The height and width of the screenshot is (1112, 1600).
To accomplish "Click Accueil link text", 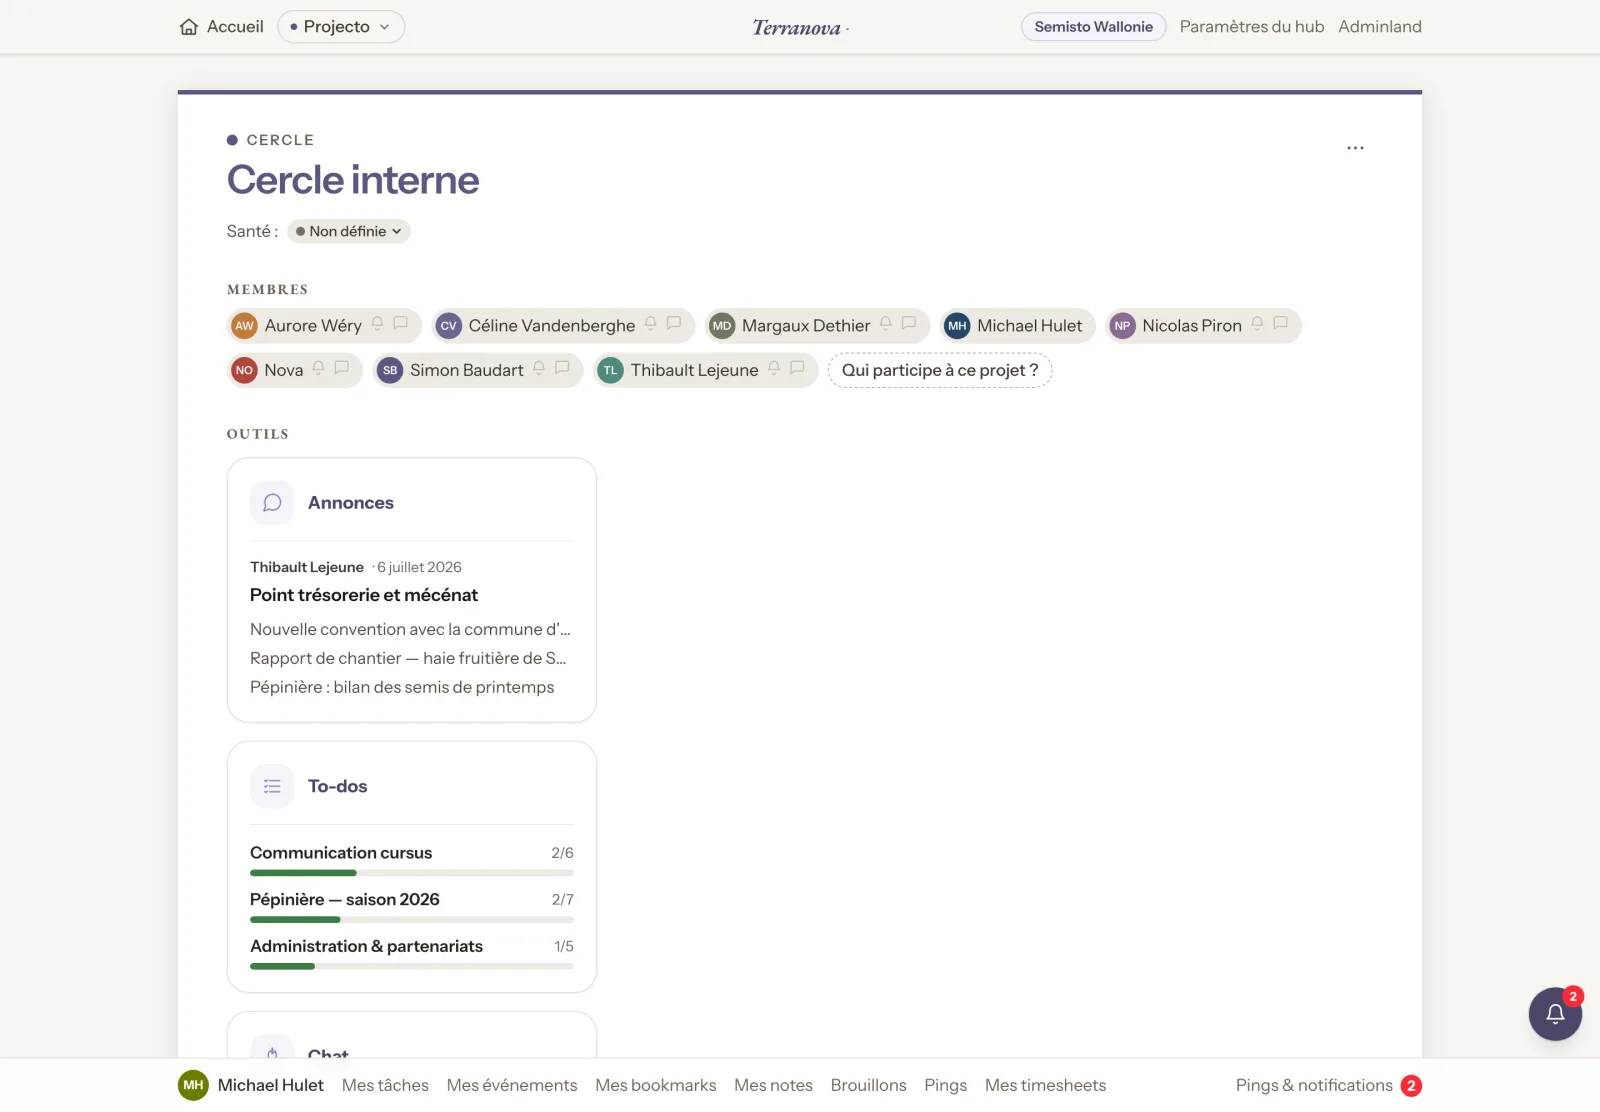I will (x=235, y=27).
